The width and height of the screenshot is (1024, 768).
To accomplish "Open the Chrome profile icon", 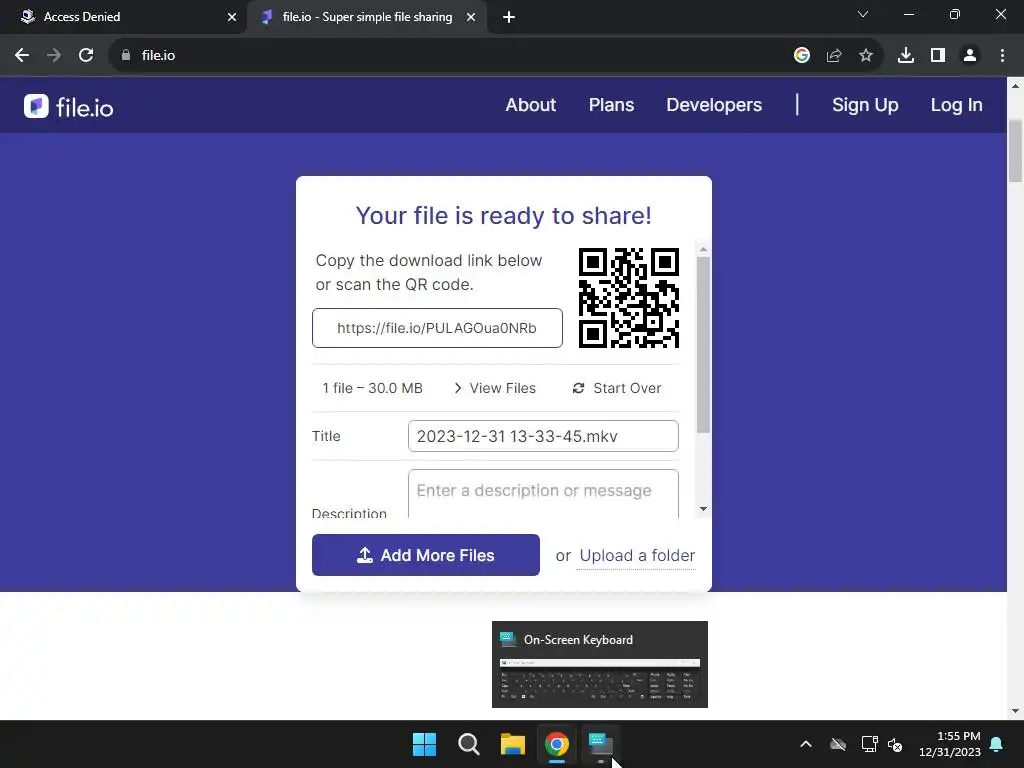I will pos(970,56).
